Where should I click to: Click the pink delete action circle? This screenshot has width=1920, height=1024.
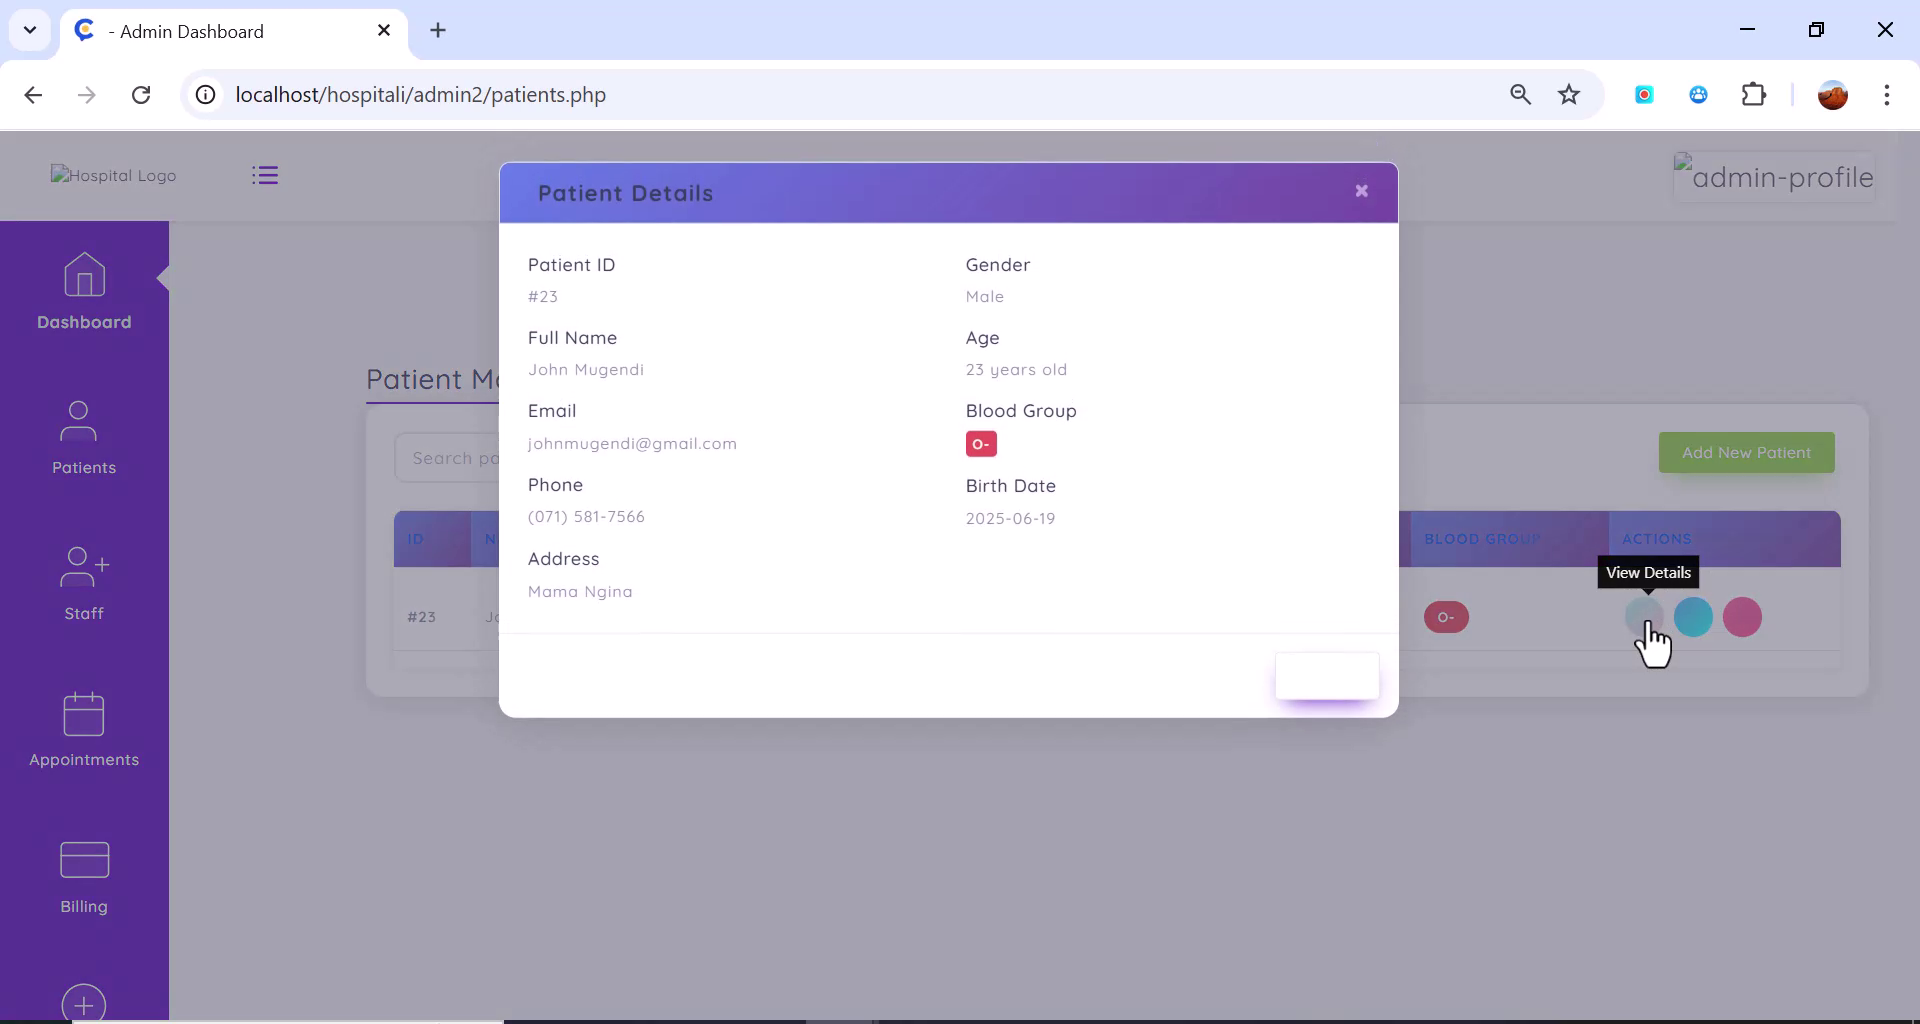click(x=1743, y=618)
